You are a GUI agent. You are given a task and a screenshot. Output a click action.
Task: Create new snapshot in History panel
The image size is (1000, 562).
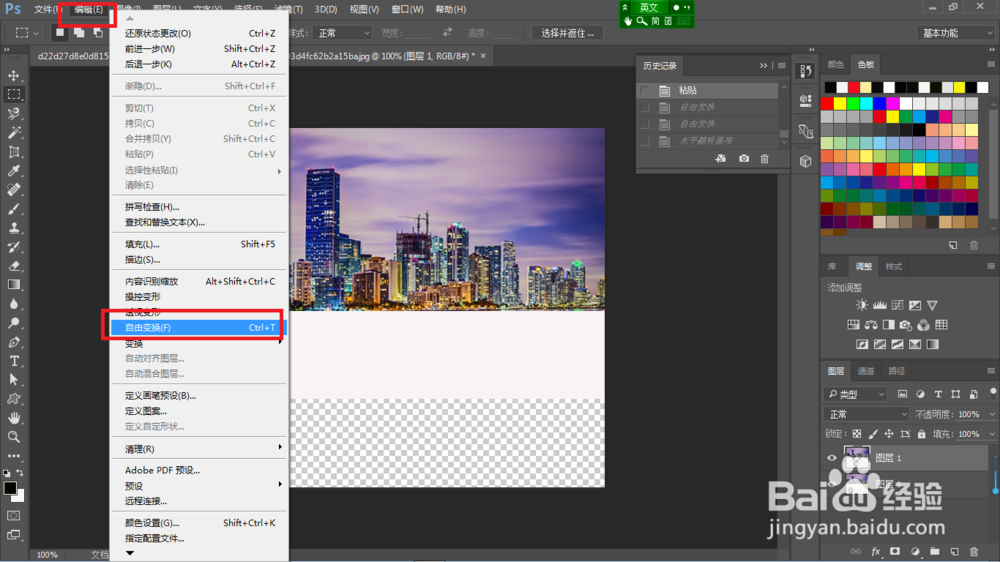coord(744,158)
